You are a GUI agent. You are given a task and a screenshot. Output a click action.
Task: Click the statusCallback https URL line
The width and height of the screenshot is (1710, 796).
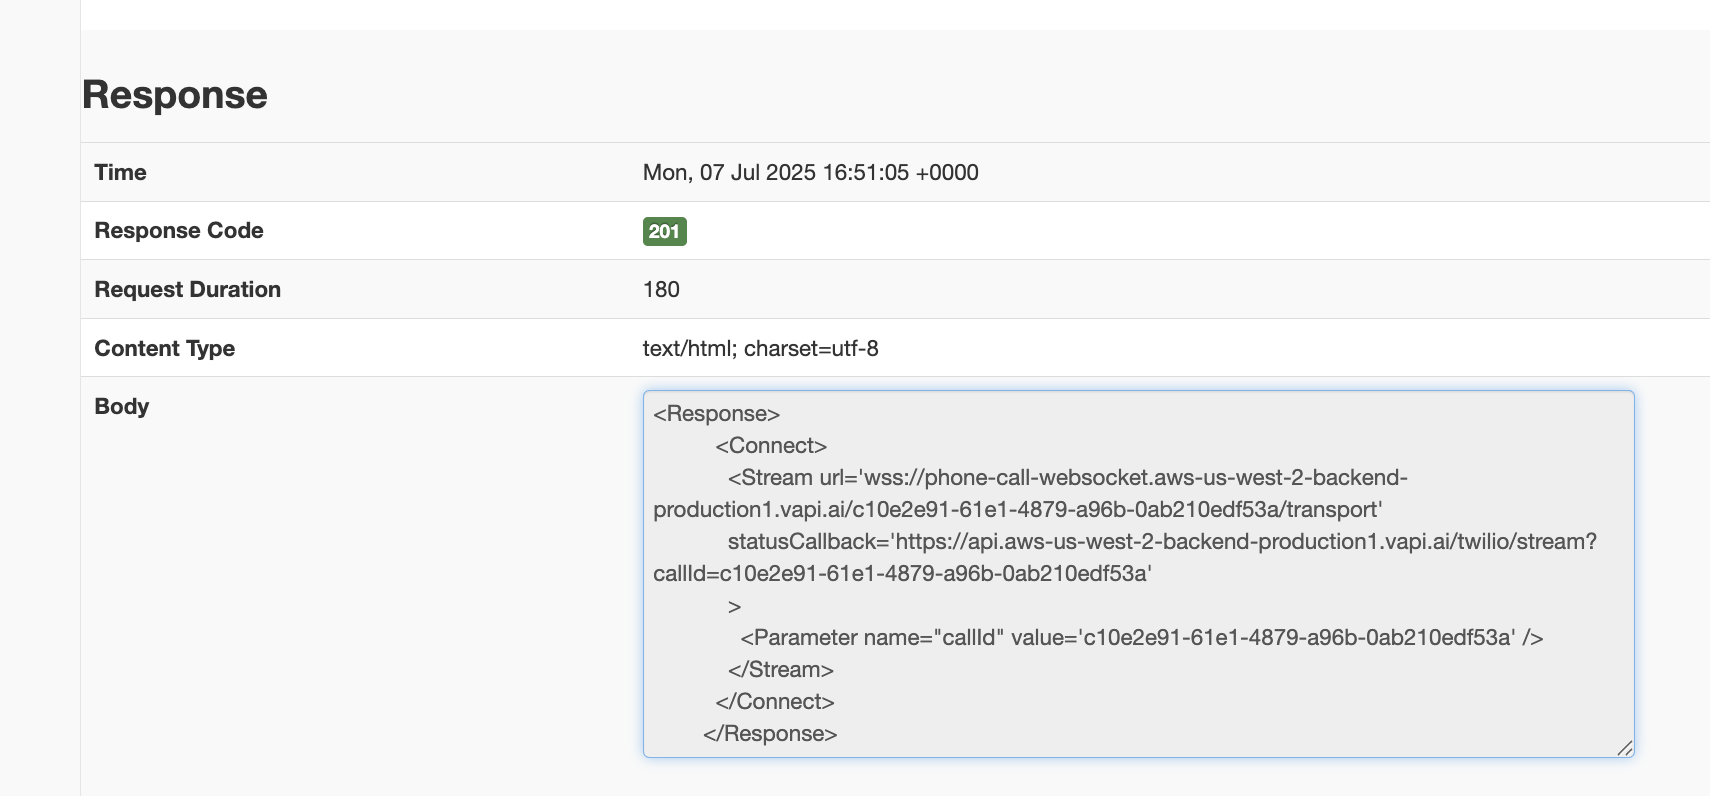[x=1162, y=542]
